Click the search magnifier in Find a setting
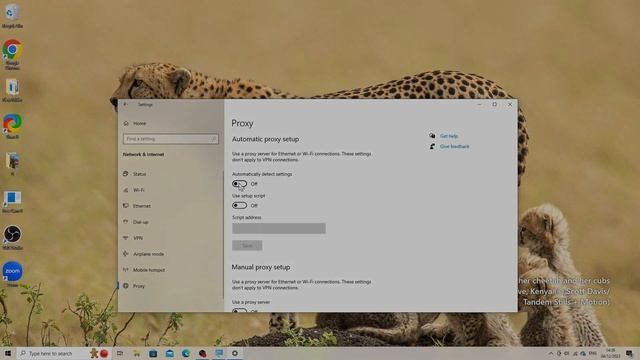Image resolution: width=640 pixels, height=360 pixels. click(214, 139)
